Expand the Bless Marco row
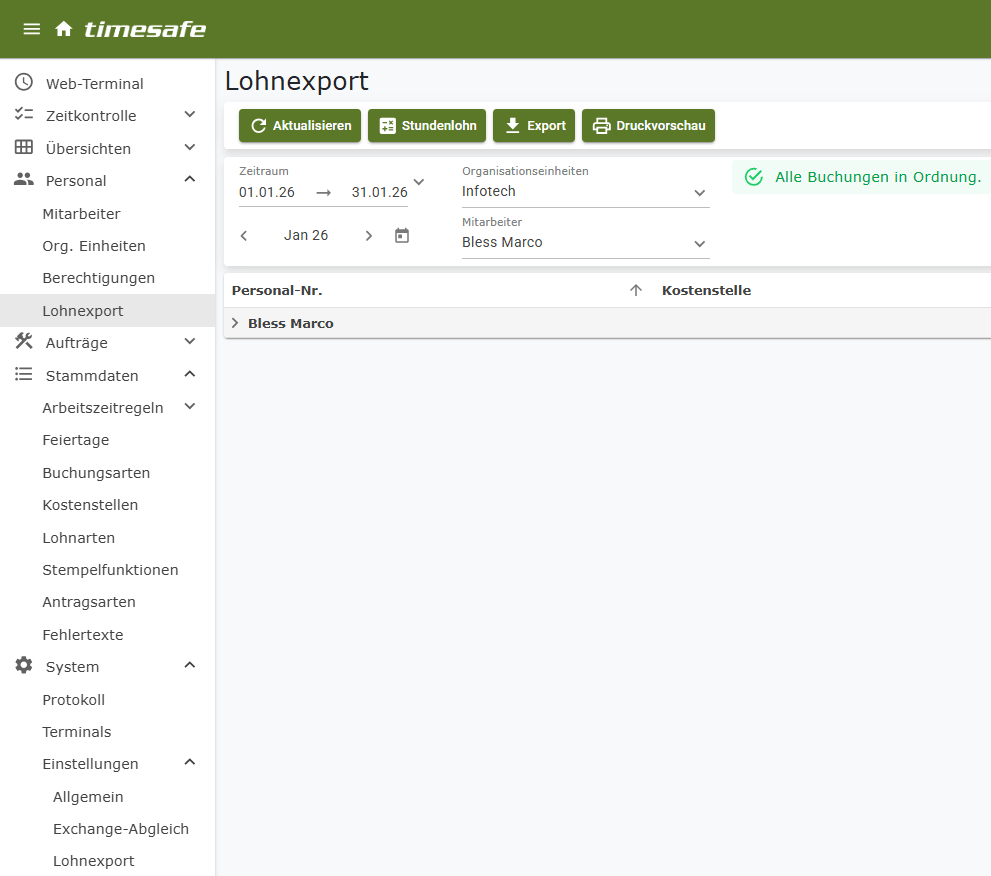Image resolution: width=991 pixels, height=876 pixels. 235,324
